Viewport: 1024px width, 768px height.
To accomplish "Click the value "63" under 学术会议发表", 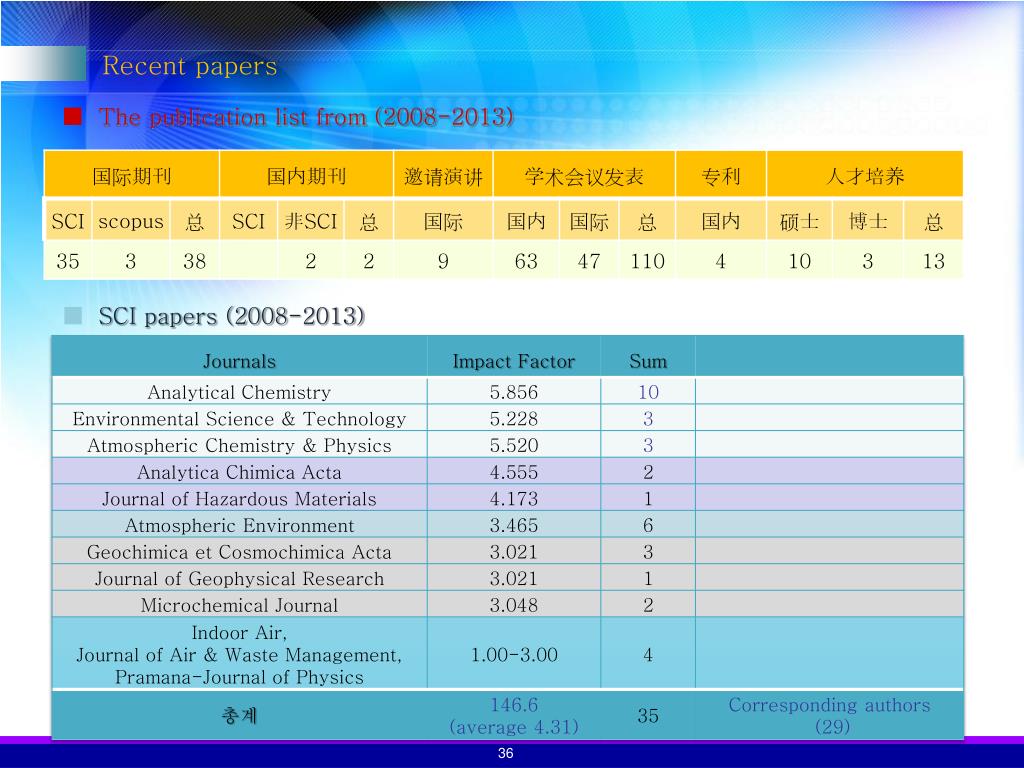I will pos(526,261).
